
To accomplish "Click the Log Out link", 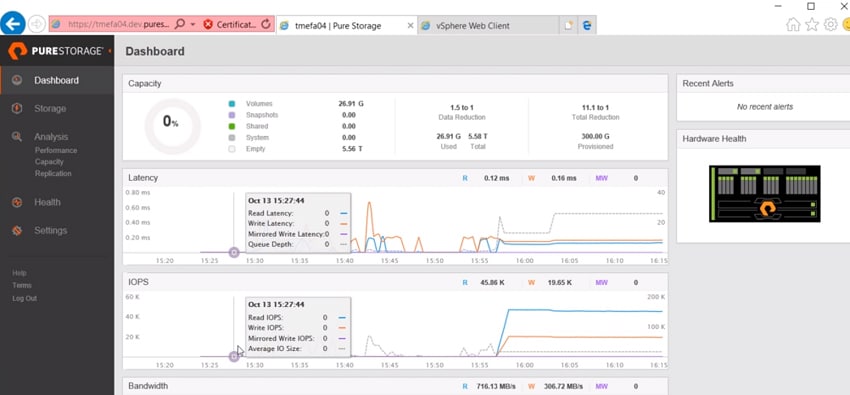I will (x=24, y=298).
